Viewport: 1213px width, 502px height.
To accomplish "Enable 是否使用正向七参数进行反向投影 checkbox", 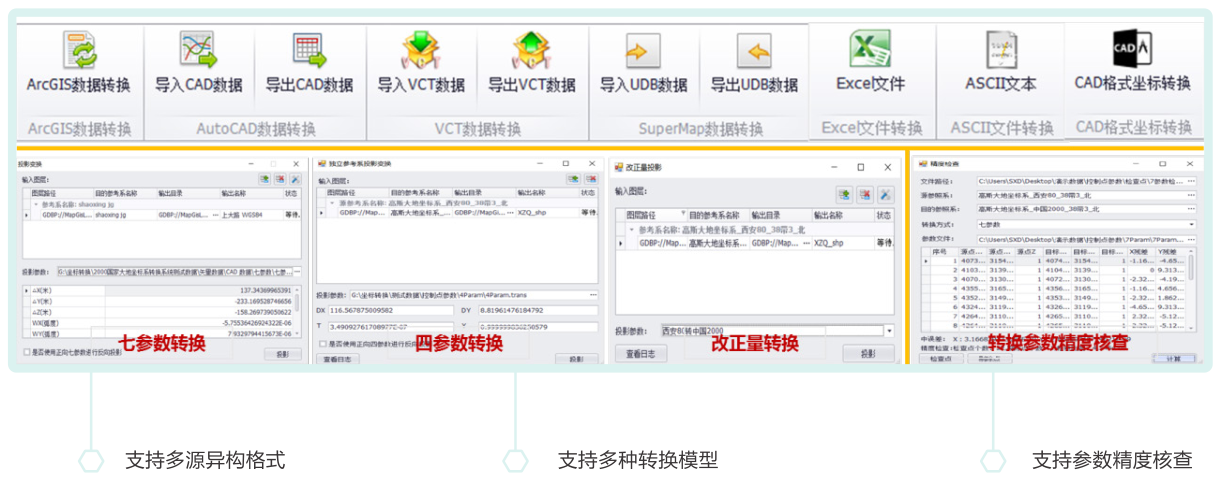I will pyautogui.click(x=27, y=352).
